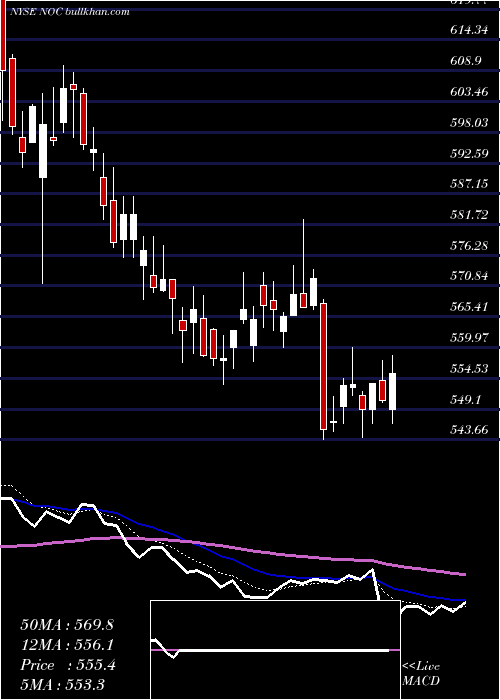Screen dimensions: 500x700
Task: Click the 603.46 price axis label
Action: click(x=468, y=92)
